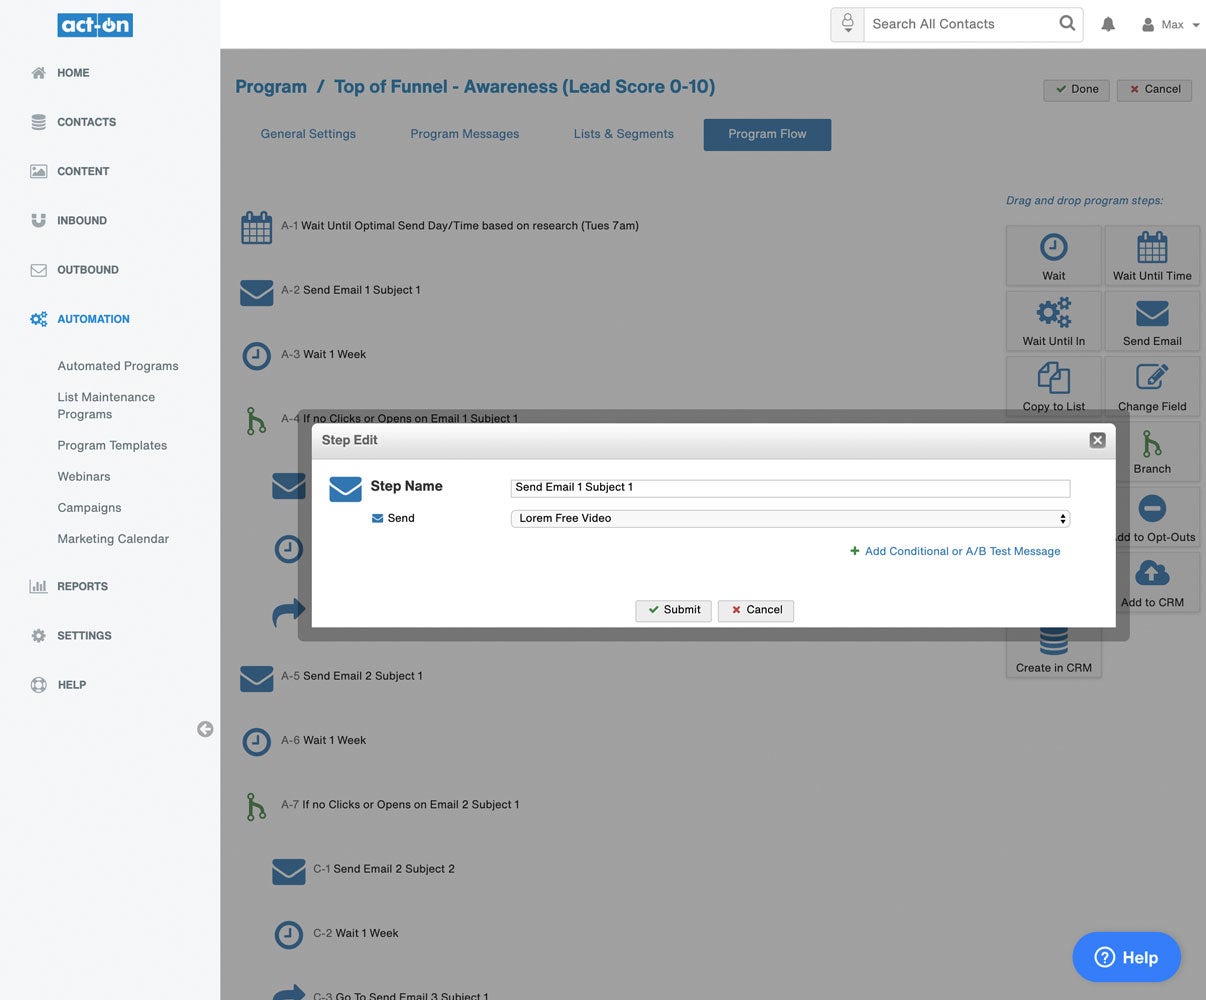Select the Wait Until In step tile

pyautogui.click(x=1054, y=322)
